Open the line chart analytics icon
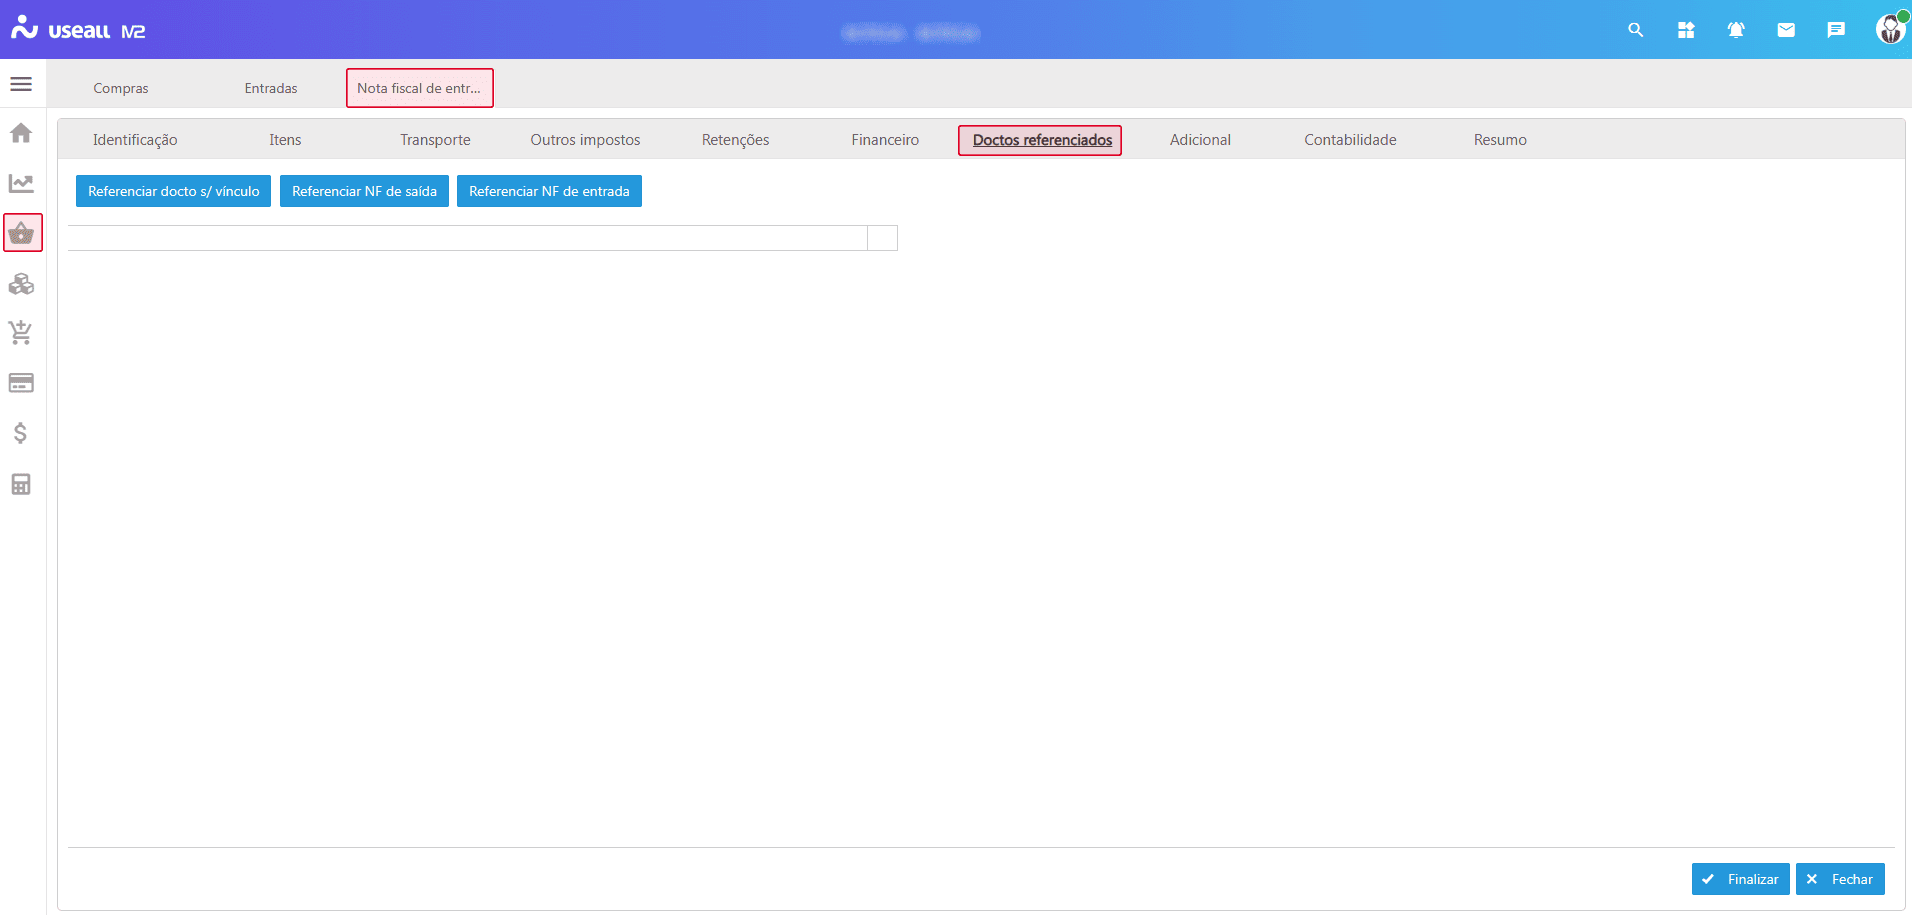 coord(21,183)
